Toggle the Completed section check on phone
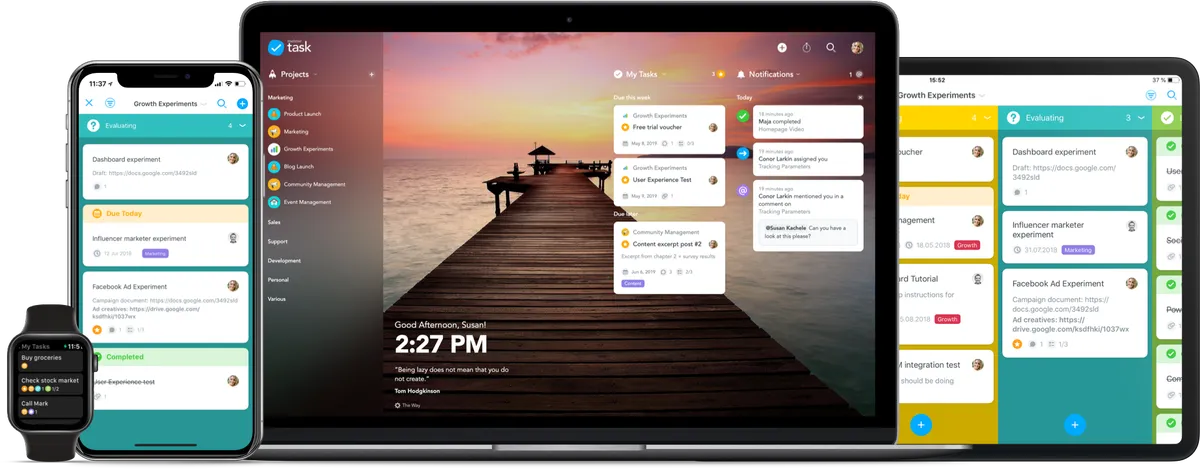The width and height of the screenshot is (1200, 469). click(97, 356)
